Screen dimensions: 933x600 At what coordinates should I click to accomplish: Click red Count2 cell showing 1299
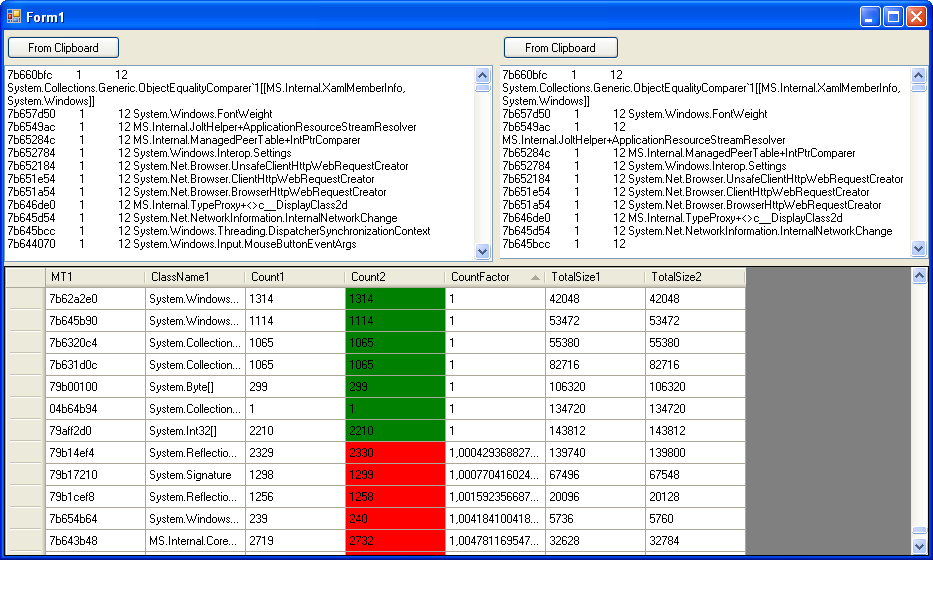pyautogui.click(x=395, y=475)
